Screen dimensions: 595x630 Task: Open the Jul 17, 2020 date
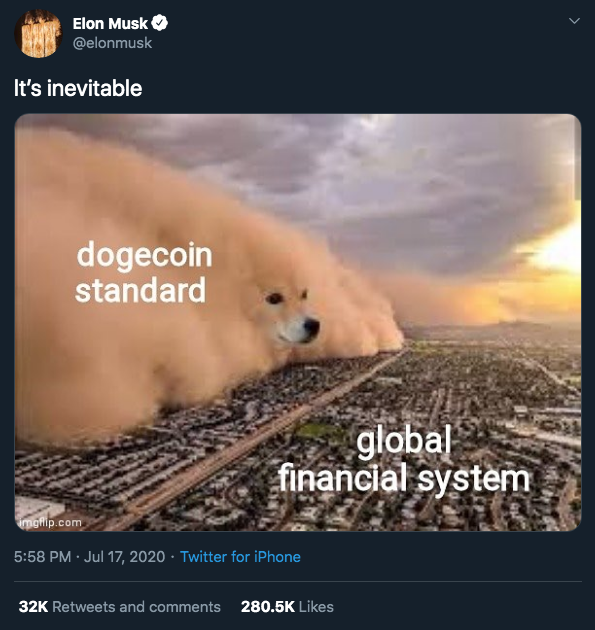pos(124,557)
